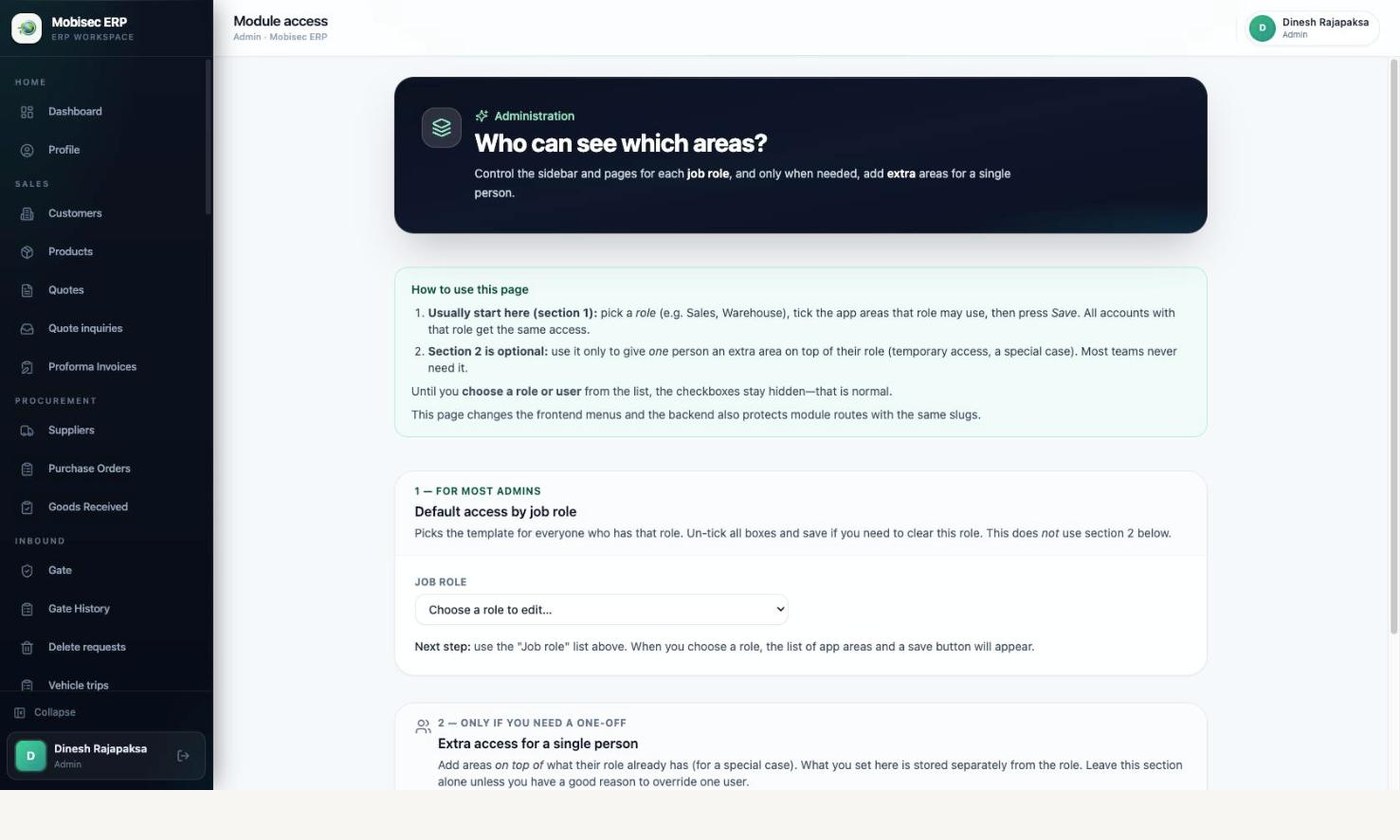The height and width of the screenshot is (840, 1400).
Task: Open user menu for Dinesh Rajapaksa top-right
Action: click(x=1311, y=28)
